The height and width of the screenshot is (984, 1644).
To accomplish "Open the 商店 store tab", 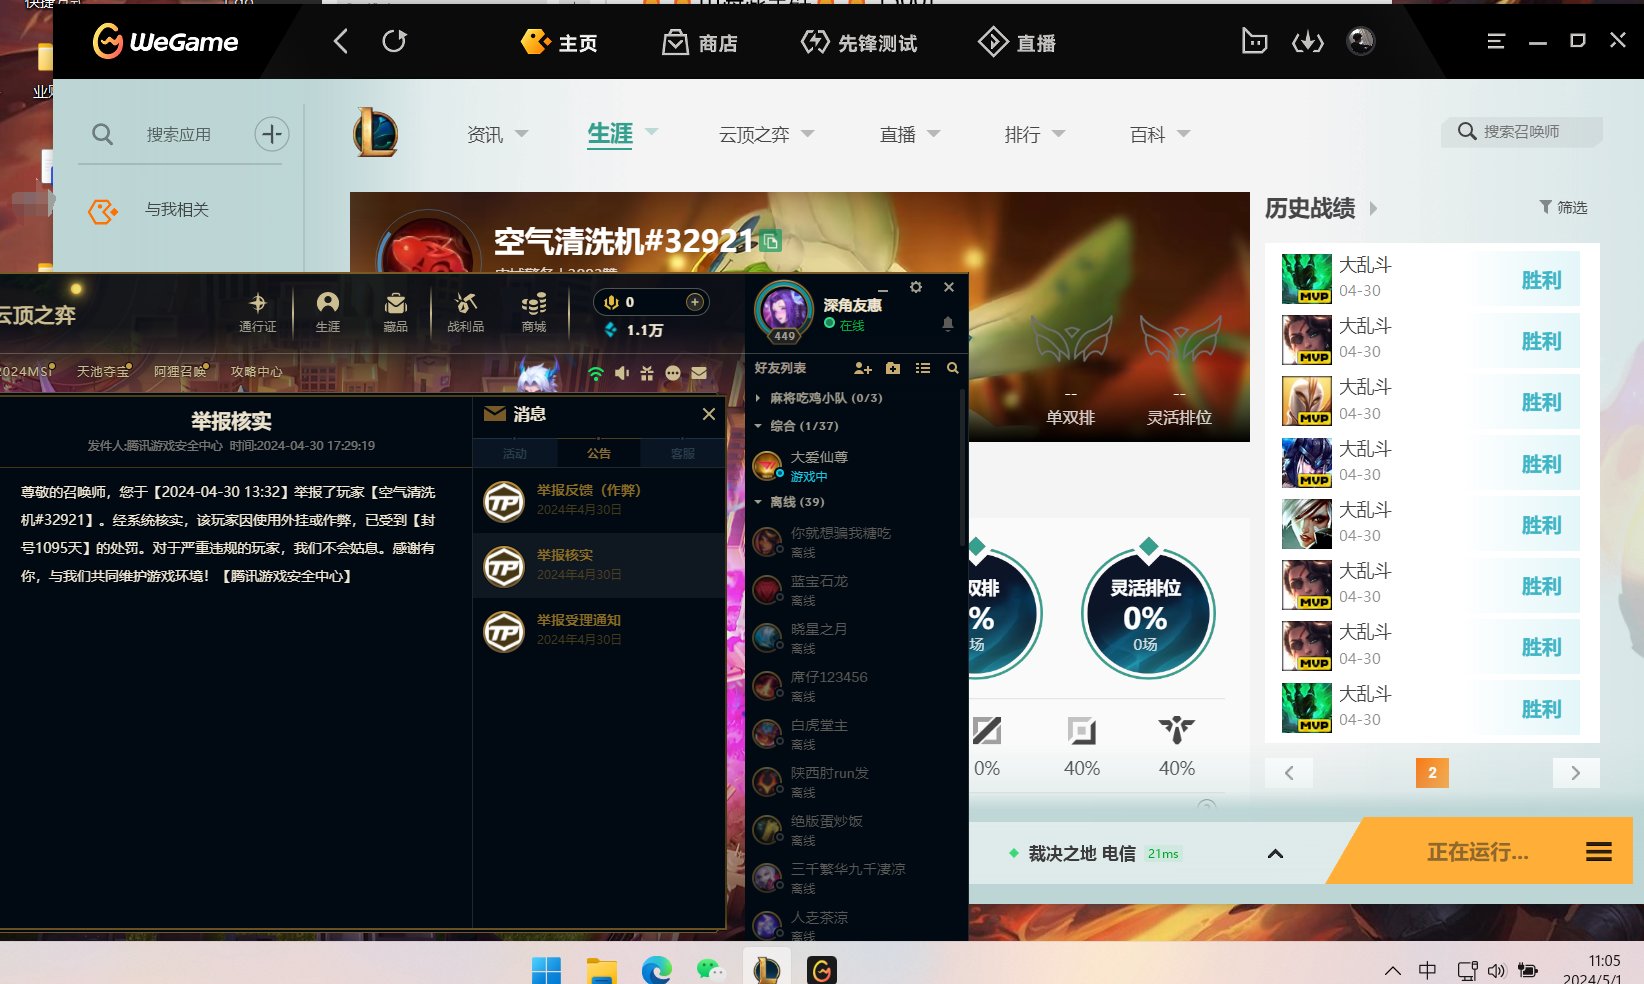I will [700, 42].
